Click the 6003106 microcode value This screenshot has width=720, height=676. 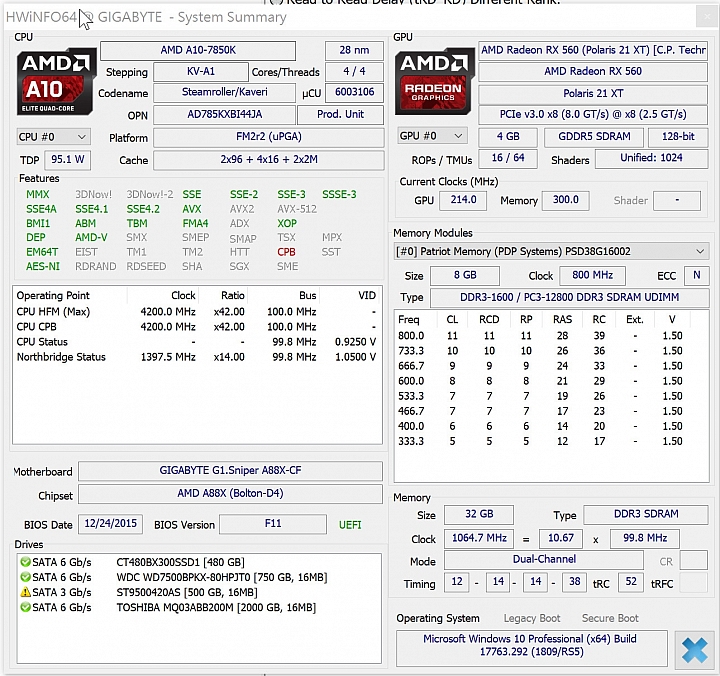tap(354, 92)
